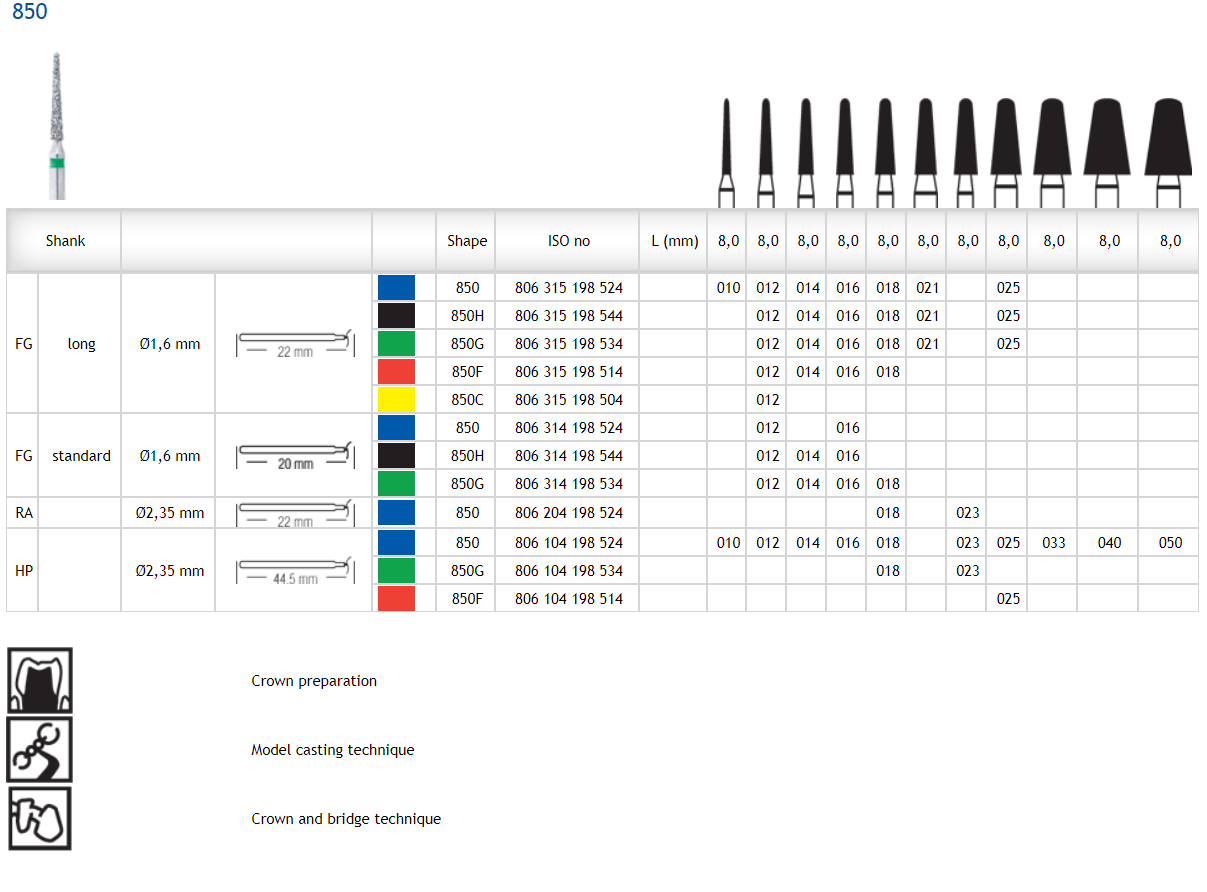Click the Crown preparation text label

click(x=314, y=681)
